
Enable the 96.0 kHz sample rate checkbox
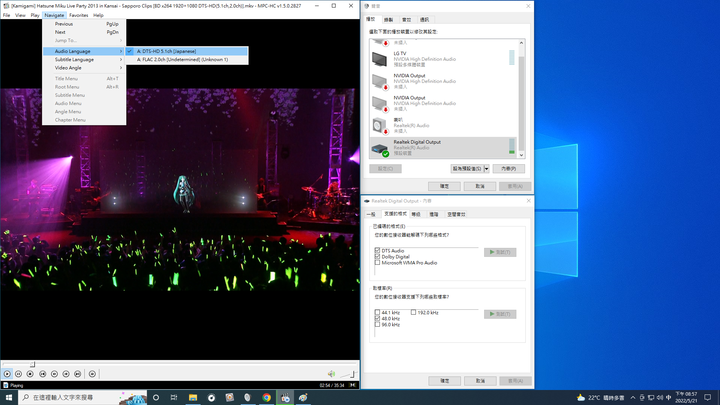pyautogui.click(x=377, y=324)
